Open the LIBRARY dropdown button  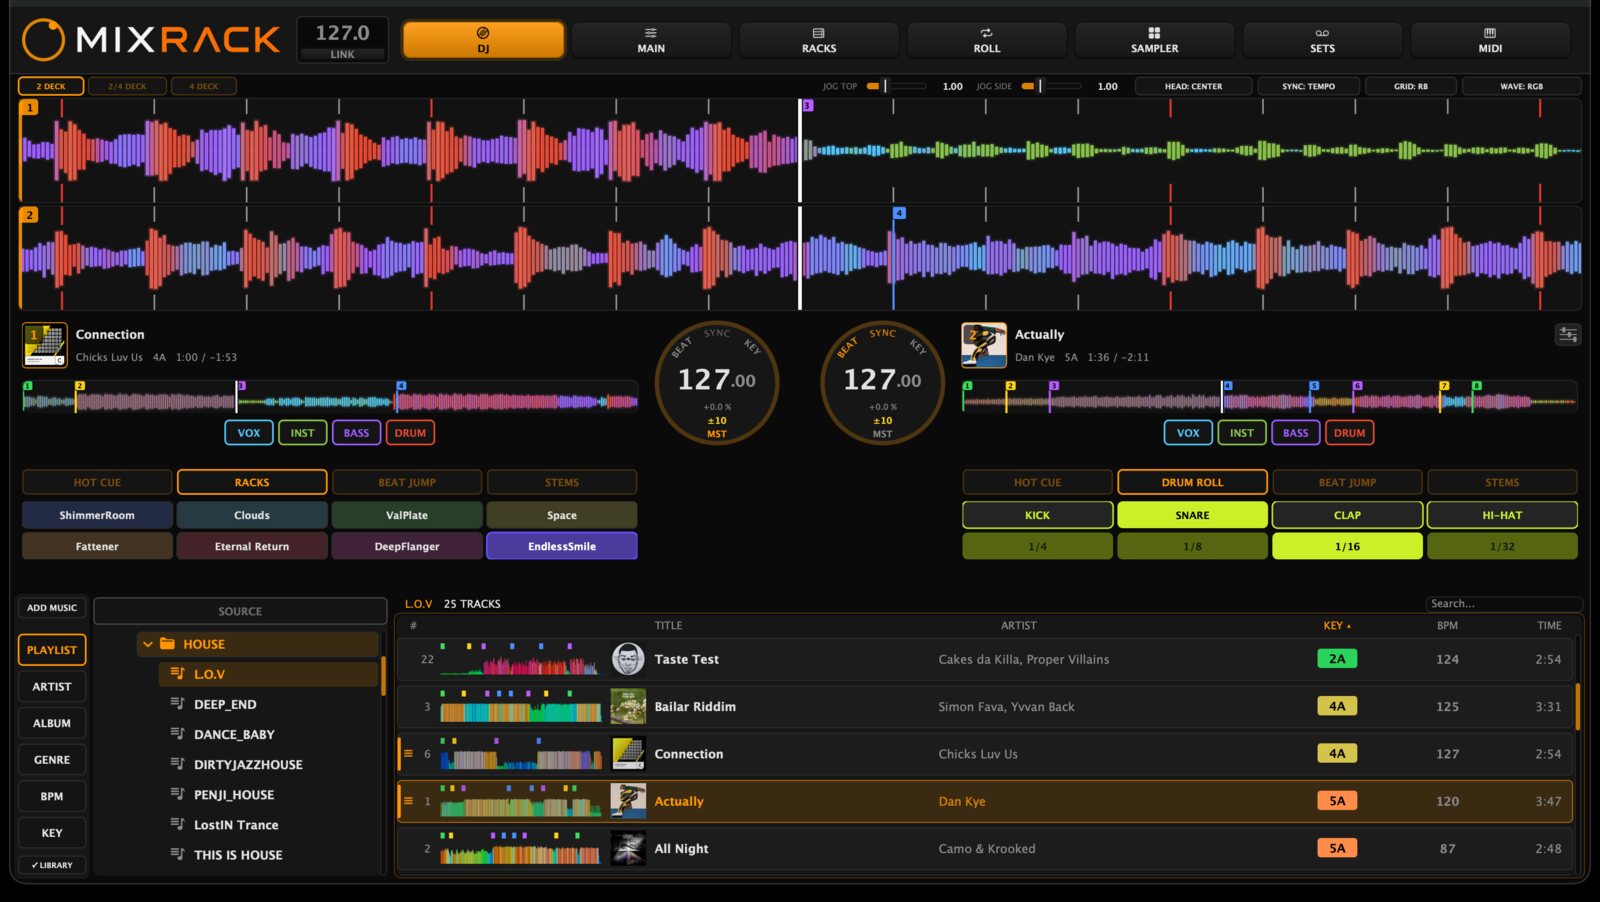coord(52,865)
